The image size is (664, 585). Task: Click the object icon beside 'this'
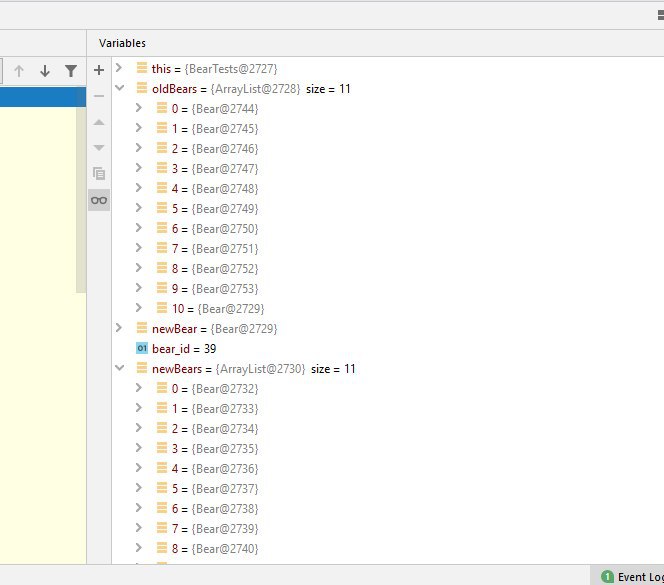click(x=142, y=68)
